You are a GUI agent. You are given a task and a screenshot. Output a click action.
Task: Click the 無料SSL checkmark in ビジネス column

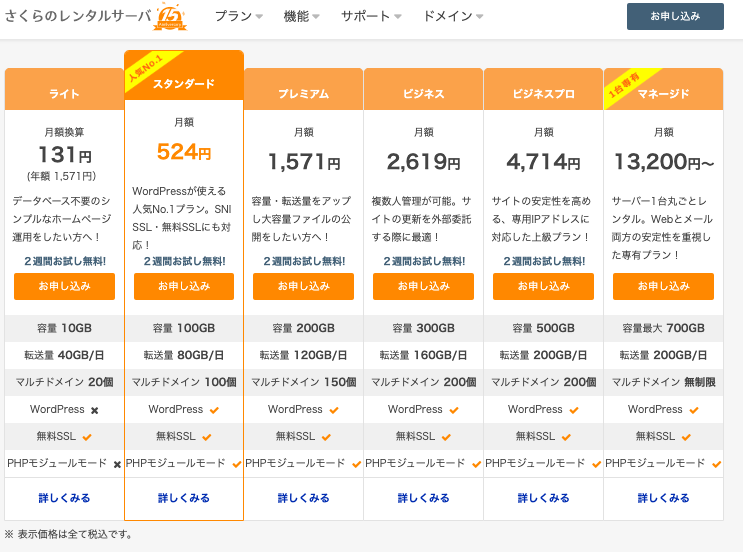tap(446, 437)
